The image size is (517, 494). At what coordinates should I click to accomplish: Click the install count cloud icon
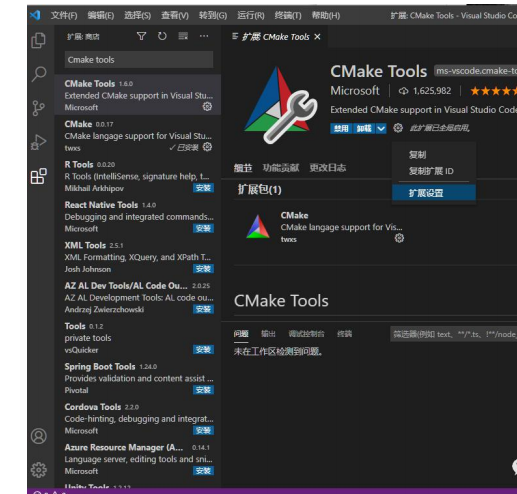403,91
